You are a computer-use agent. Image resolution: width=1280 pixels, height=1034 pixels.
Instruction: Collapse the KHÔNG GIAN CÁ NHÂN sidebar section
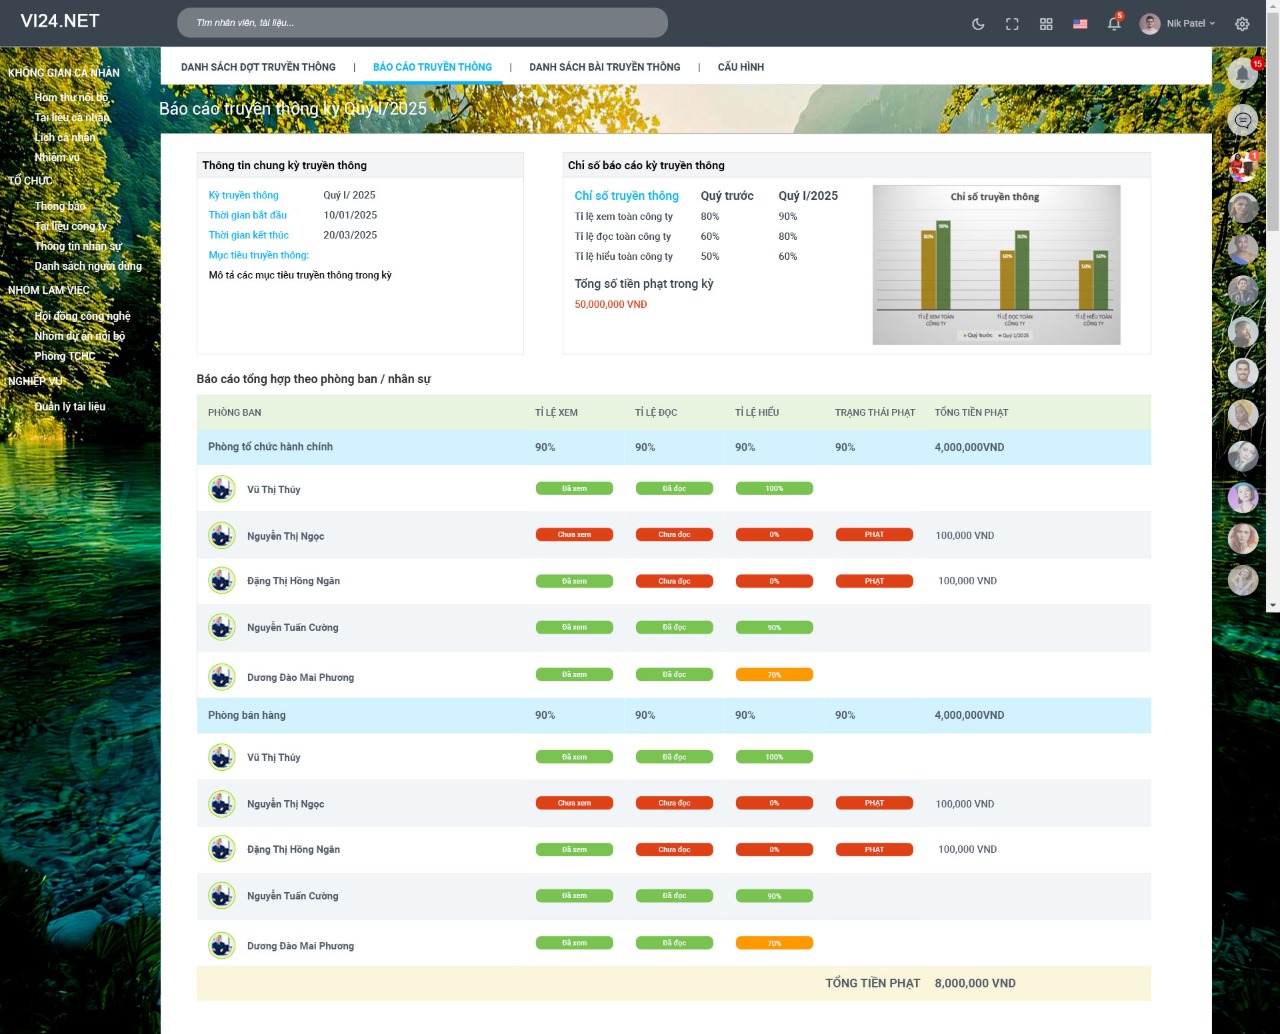(x=64, y=73)
